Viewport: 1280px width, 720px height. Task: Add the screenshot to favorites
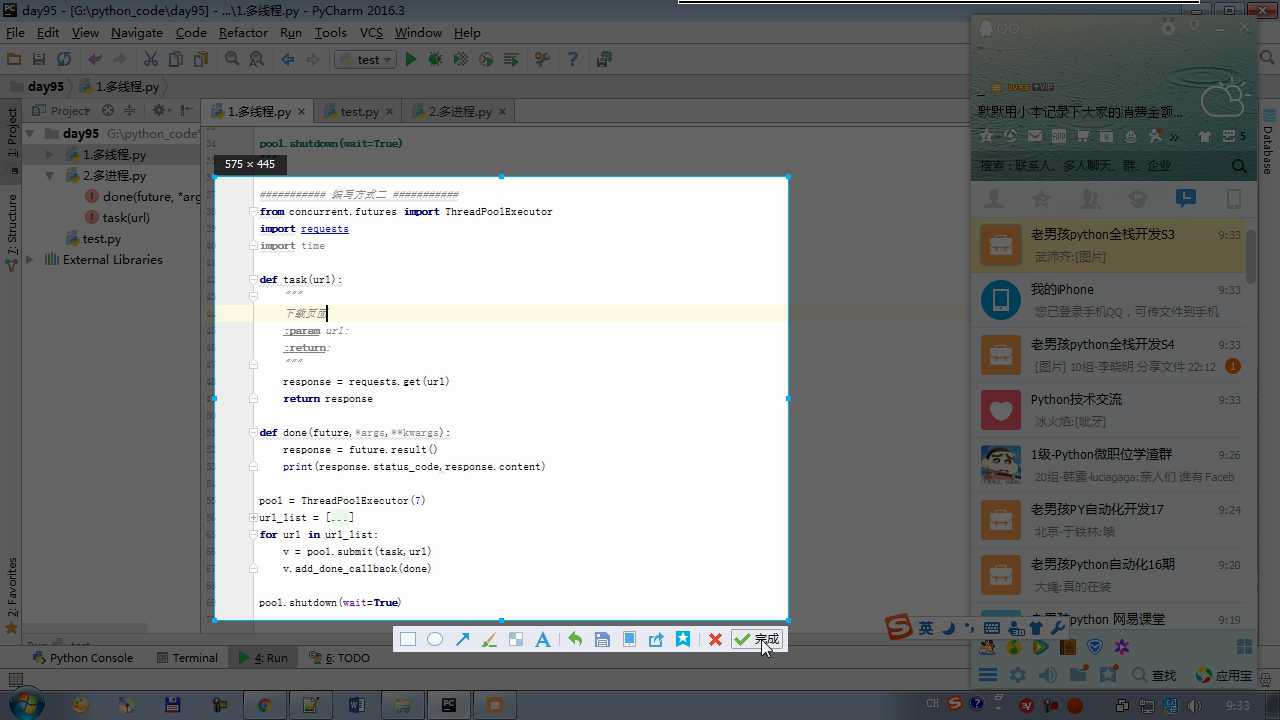pyautogui.click(x=683, y=639)
